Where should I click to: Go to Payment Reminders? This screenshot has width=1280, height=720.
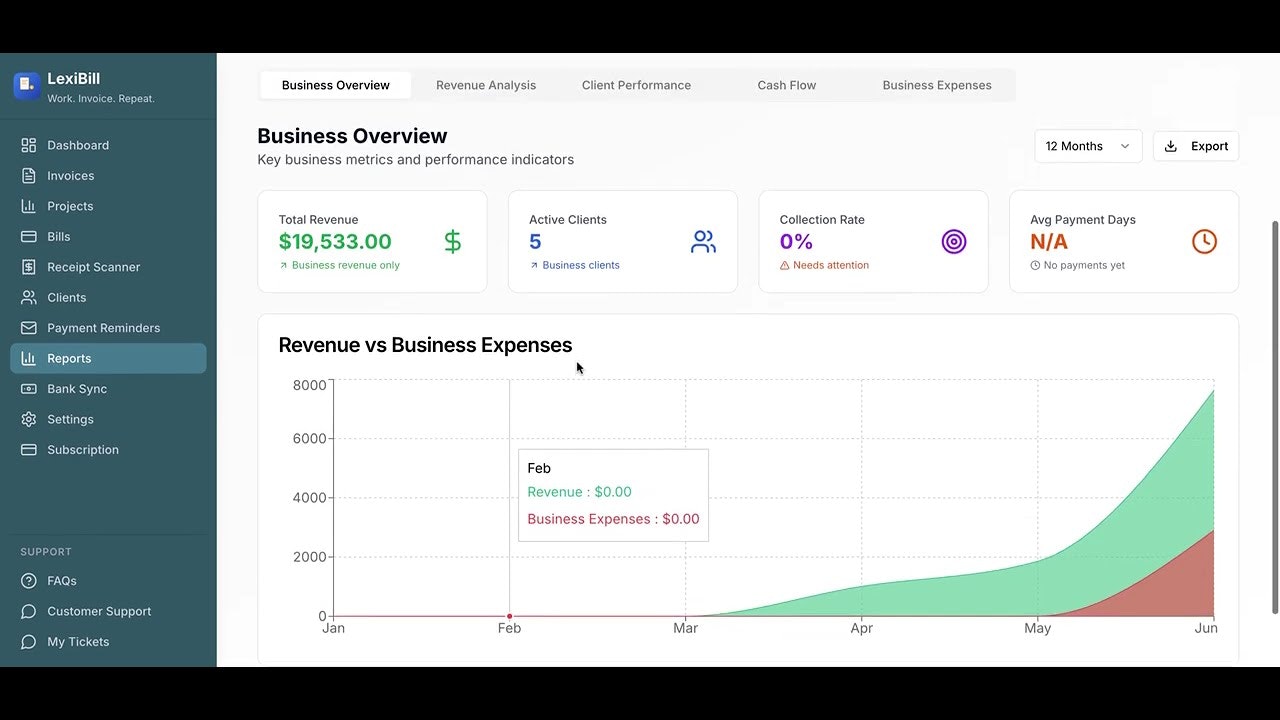tap(108, 328)
